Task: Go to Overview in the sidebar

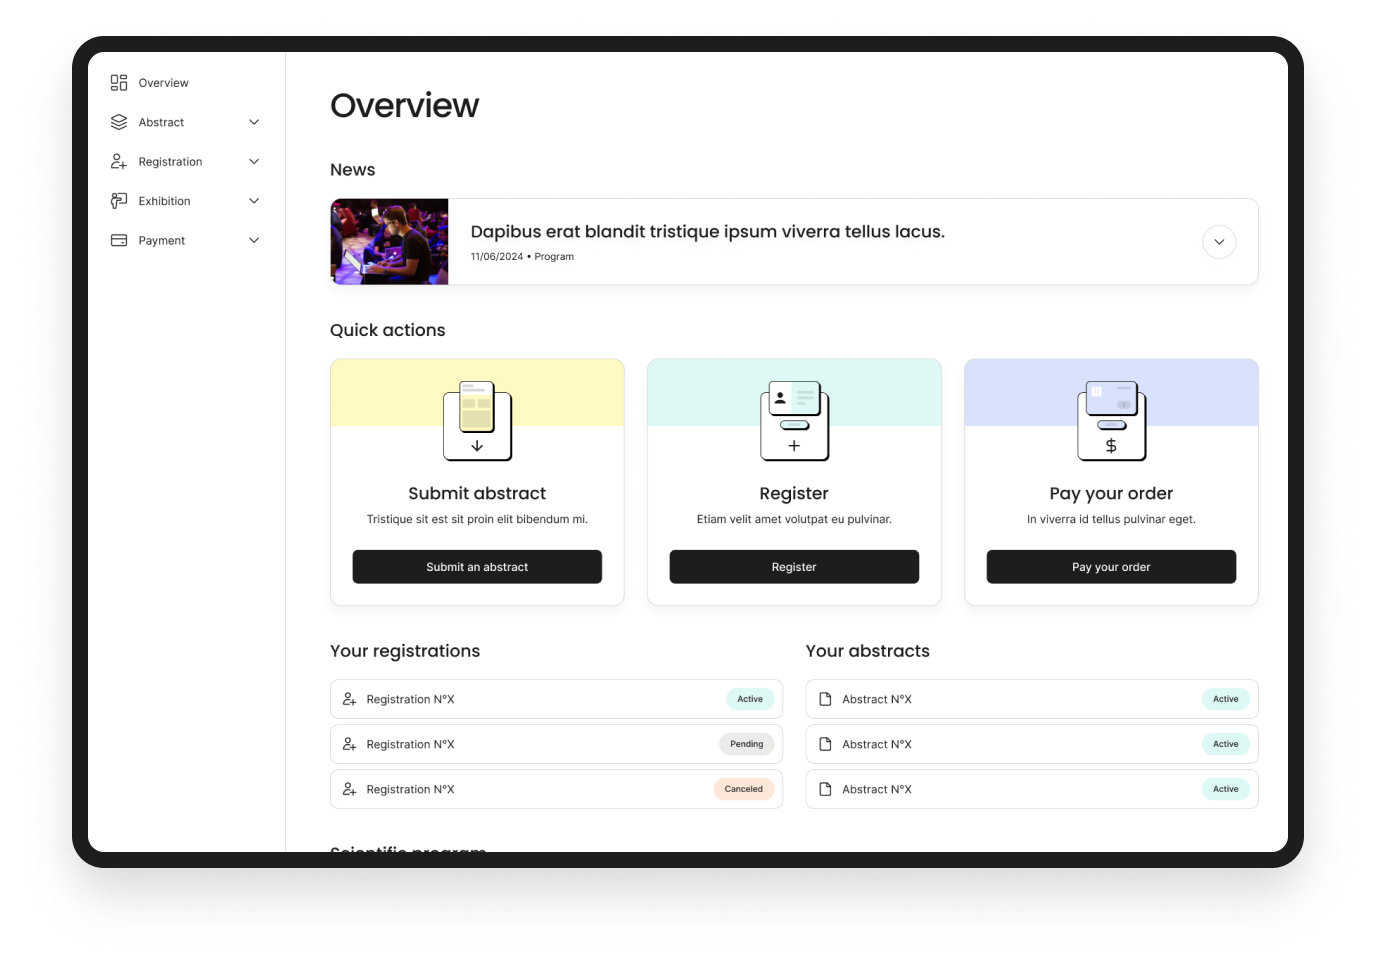Action: pyautogui.click(x=163, y=83)
